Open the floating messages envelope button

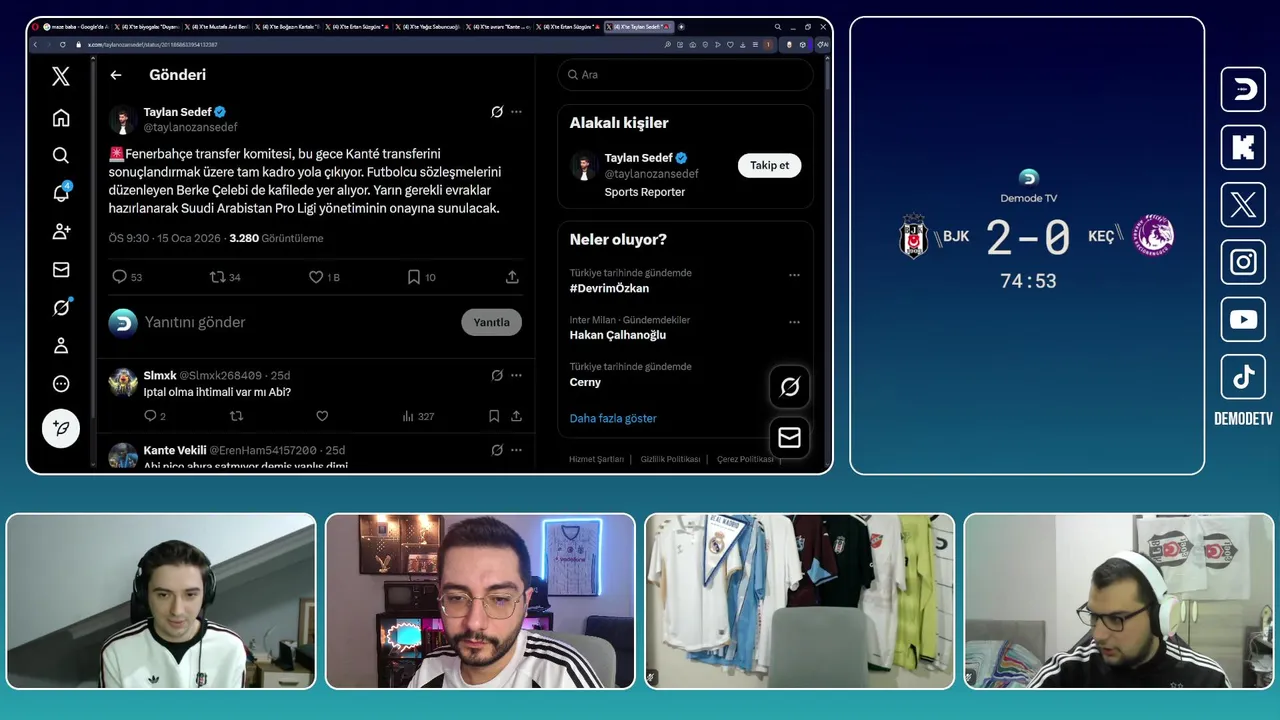tap(789, 437)
